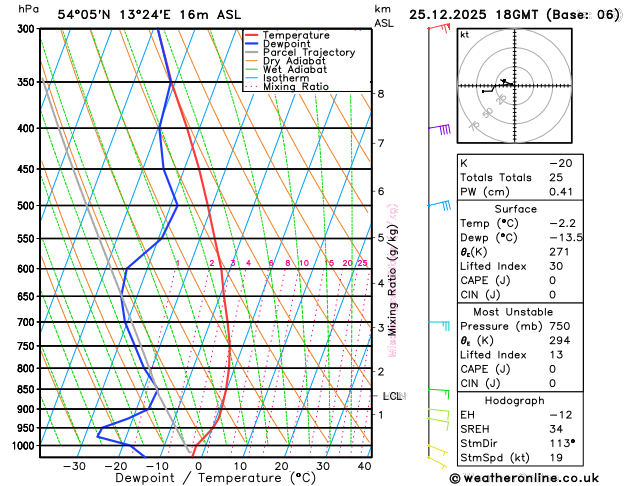629x486 pixels.
Task: Click the cyan wind barb at 700 hPa
Action: point(439,325)
